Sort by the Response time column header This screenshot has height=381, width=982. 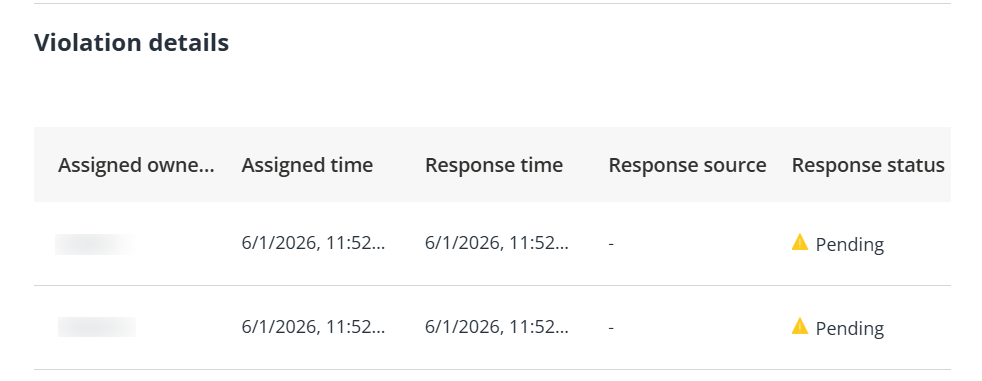point(494,165)
